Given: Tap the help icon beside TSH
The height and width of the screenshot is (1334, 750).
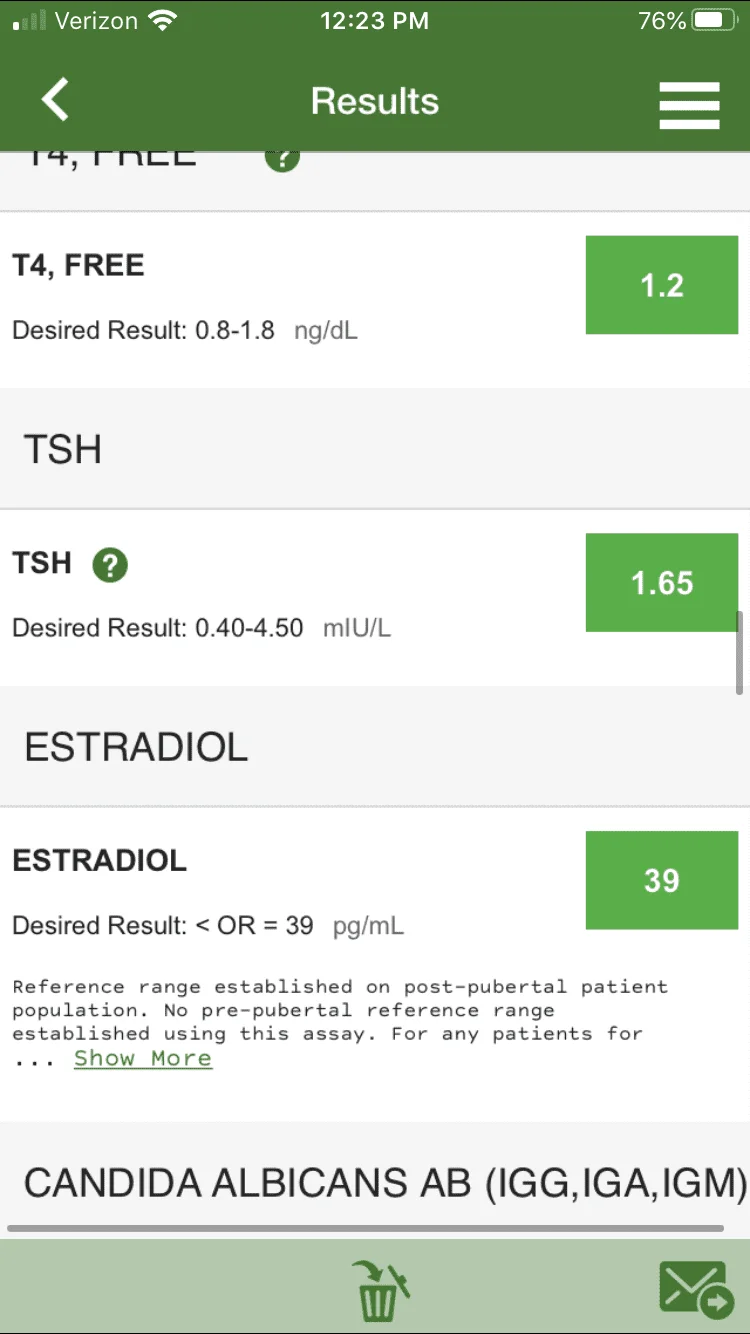Looking at the screenshot, I should (110, 565).
